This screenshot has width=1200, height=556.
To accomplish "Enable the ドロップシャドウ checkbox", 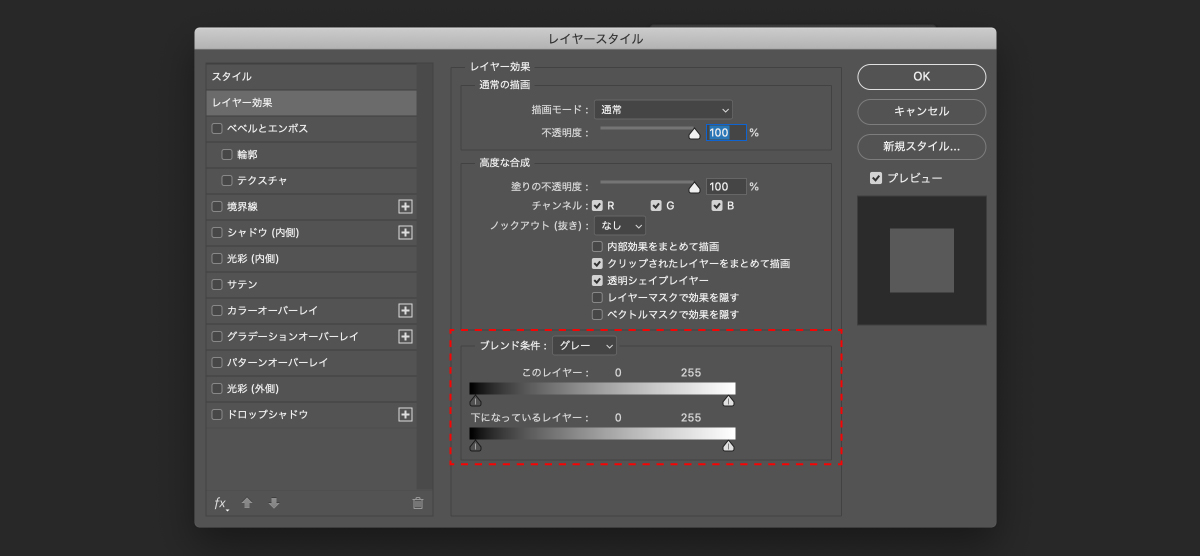I will coord(217,415).
